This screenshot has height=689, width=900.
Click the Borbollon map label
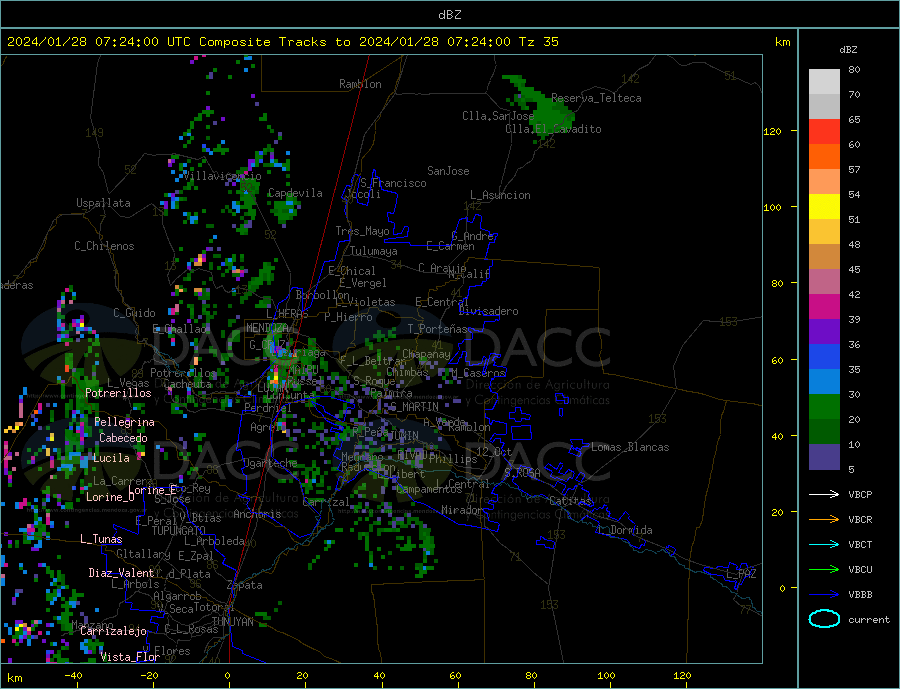[322, 295]
